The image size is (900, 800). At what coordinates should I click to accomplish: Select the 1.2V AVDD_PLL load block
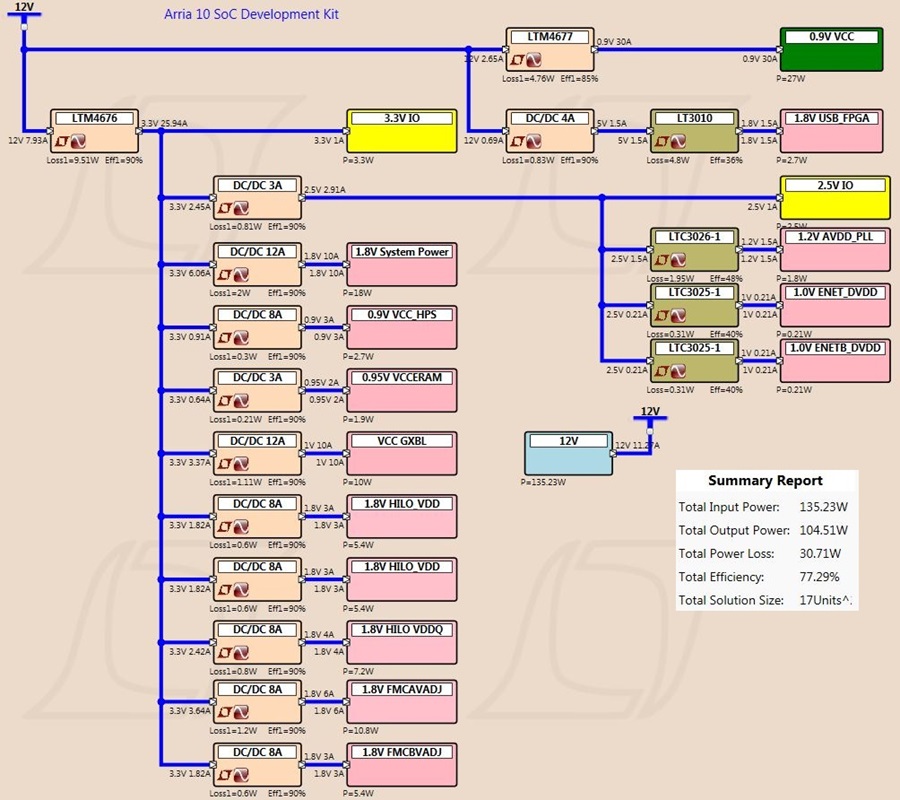(x=835, y=250)
